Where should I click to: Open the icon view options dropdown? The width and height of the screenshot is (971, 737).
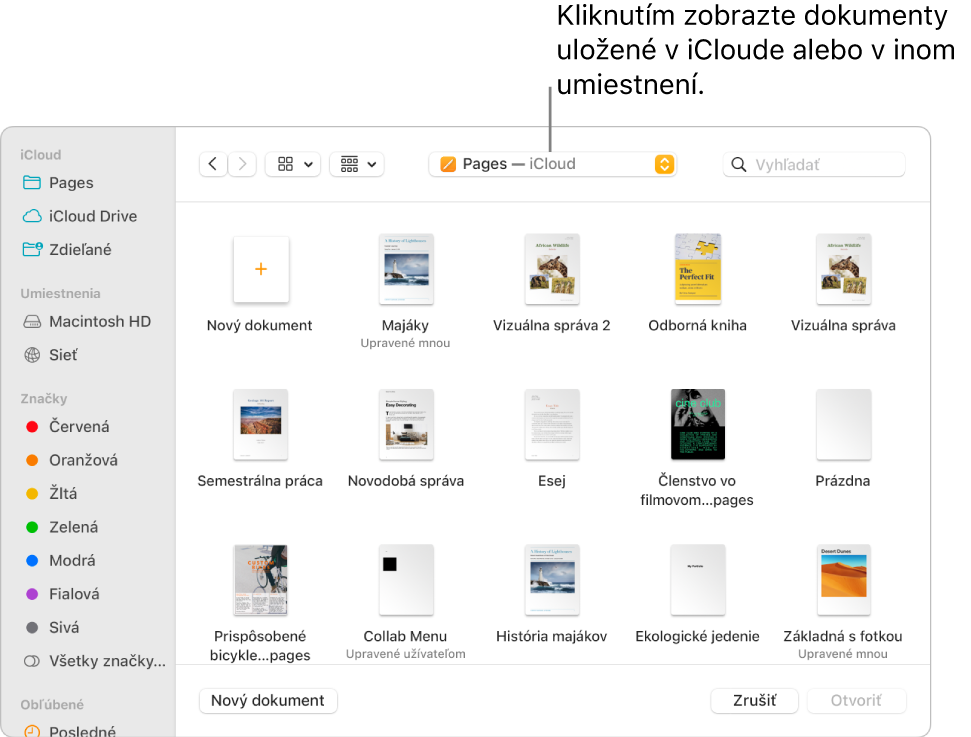pos(293,164)
